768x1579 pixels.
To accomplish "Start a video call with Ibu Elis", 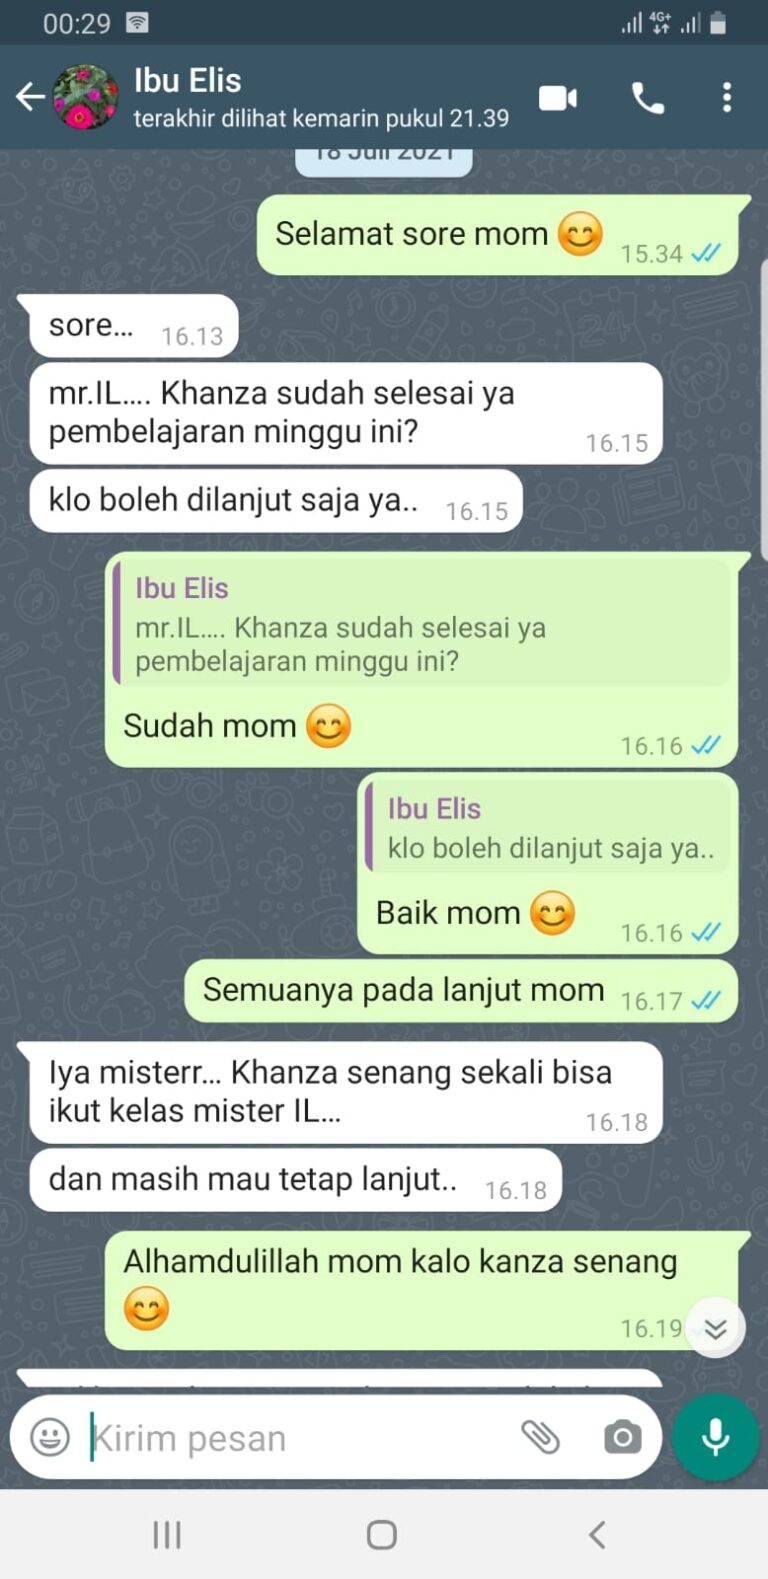I will pos(558,98).
